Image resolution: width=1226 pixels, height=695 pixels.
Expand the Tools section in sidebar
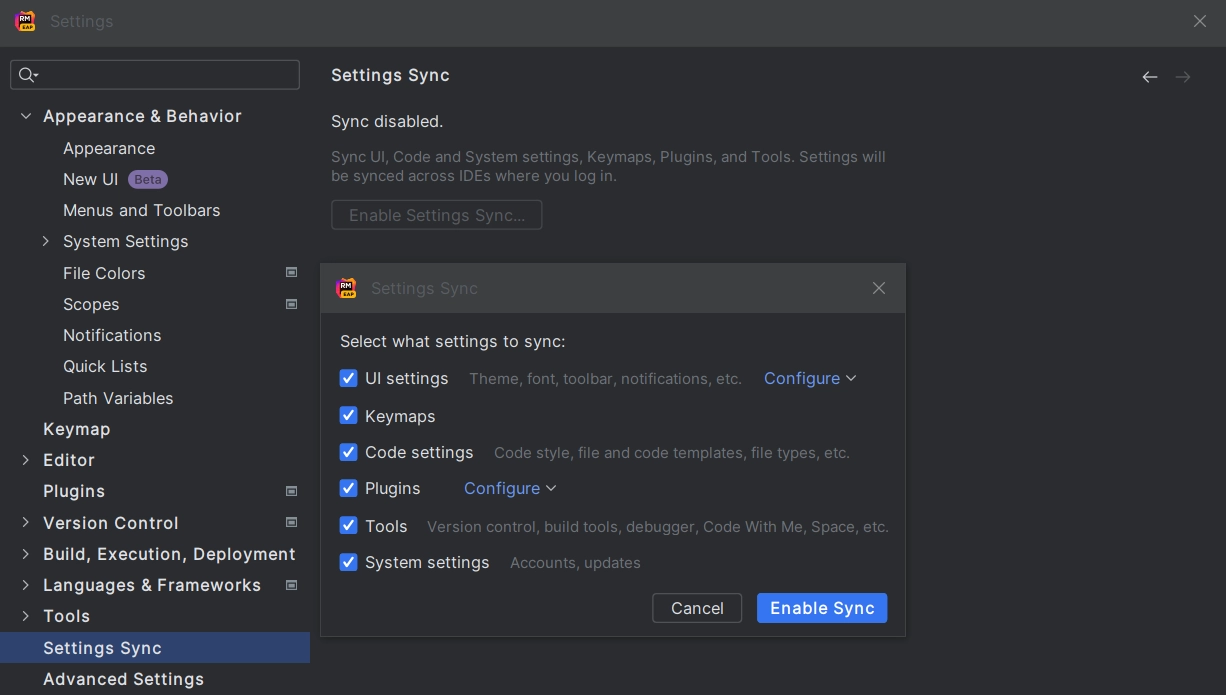coord(26,616)
